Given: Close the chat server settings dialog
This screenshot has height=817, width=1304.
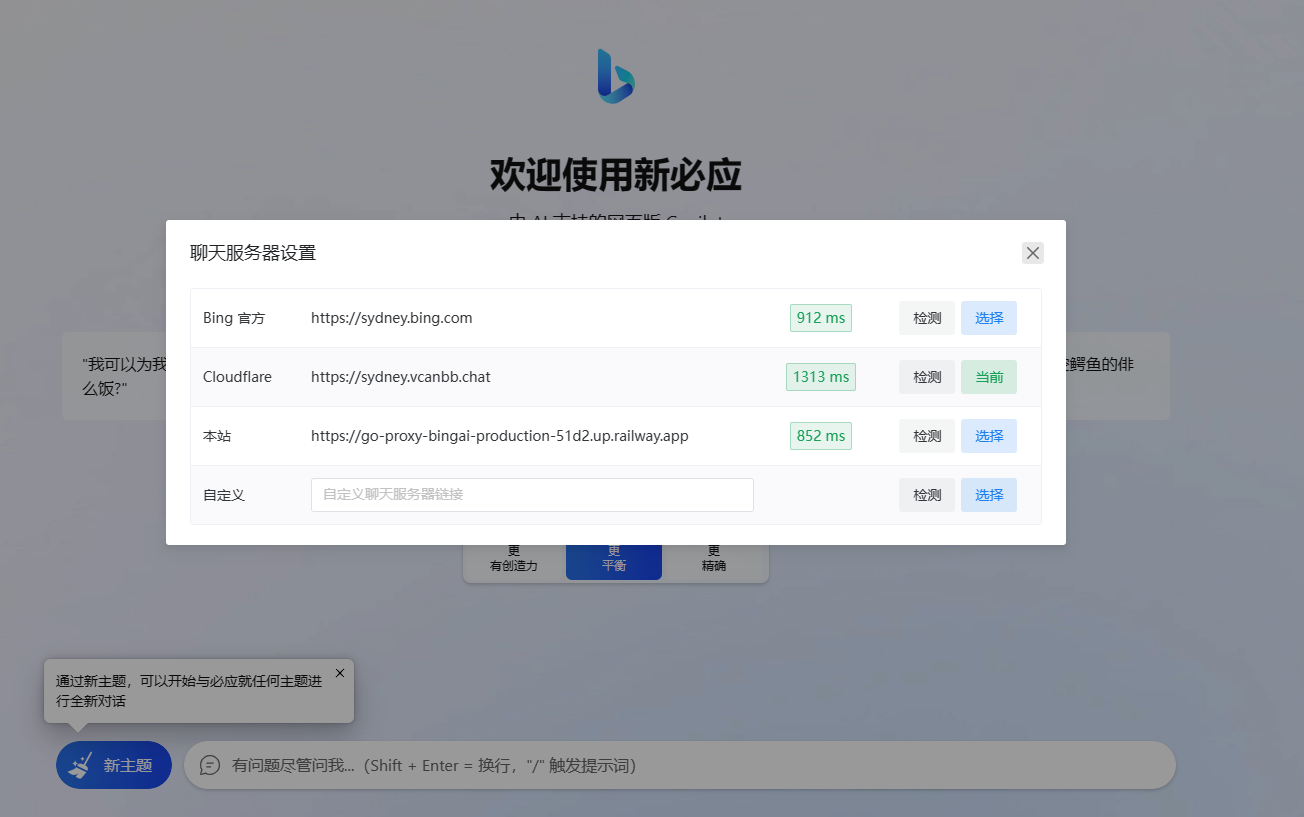Looking at the screenshot, I should point(1033,253).
